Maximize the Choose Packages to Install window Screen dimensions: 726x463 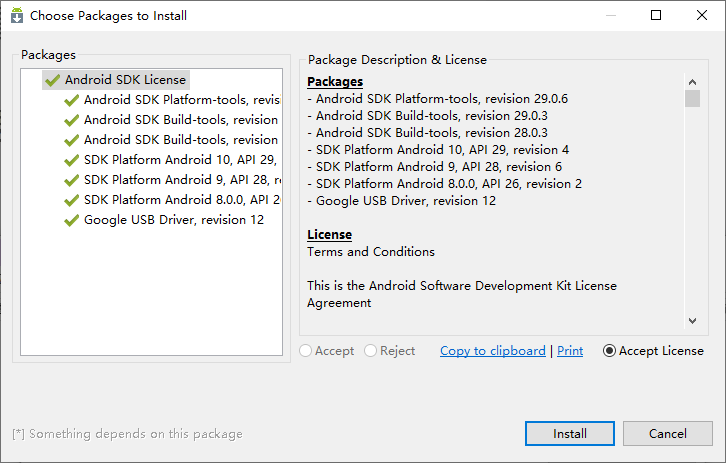[x=656, y=15]
